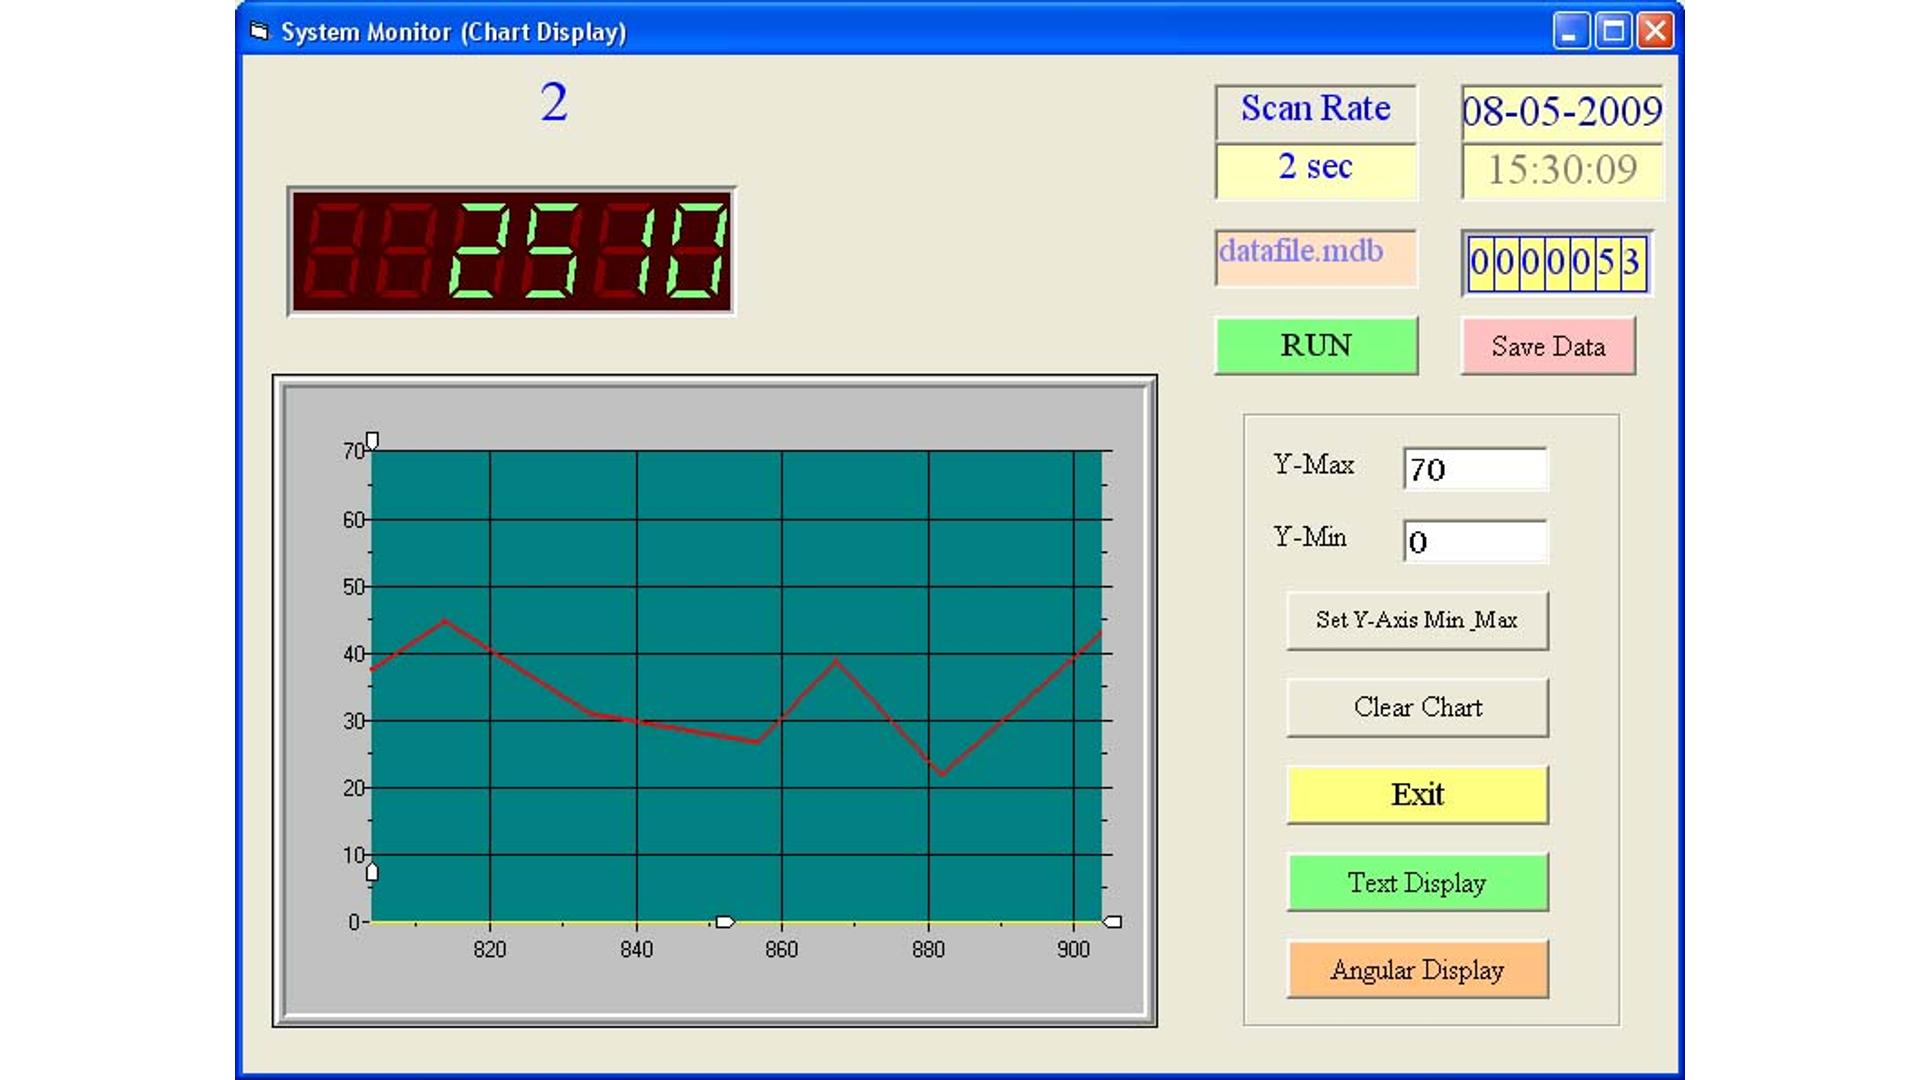Open the Angular Display view
This screenshot has height=1080, width=1920.
coord(1417,969)
